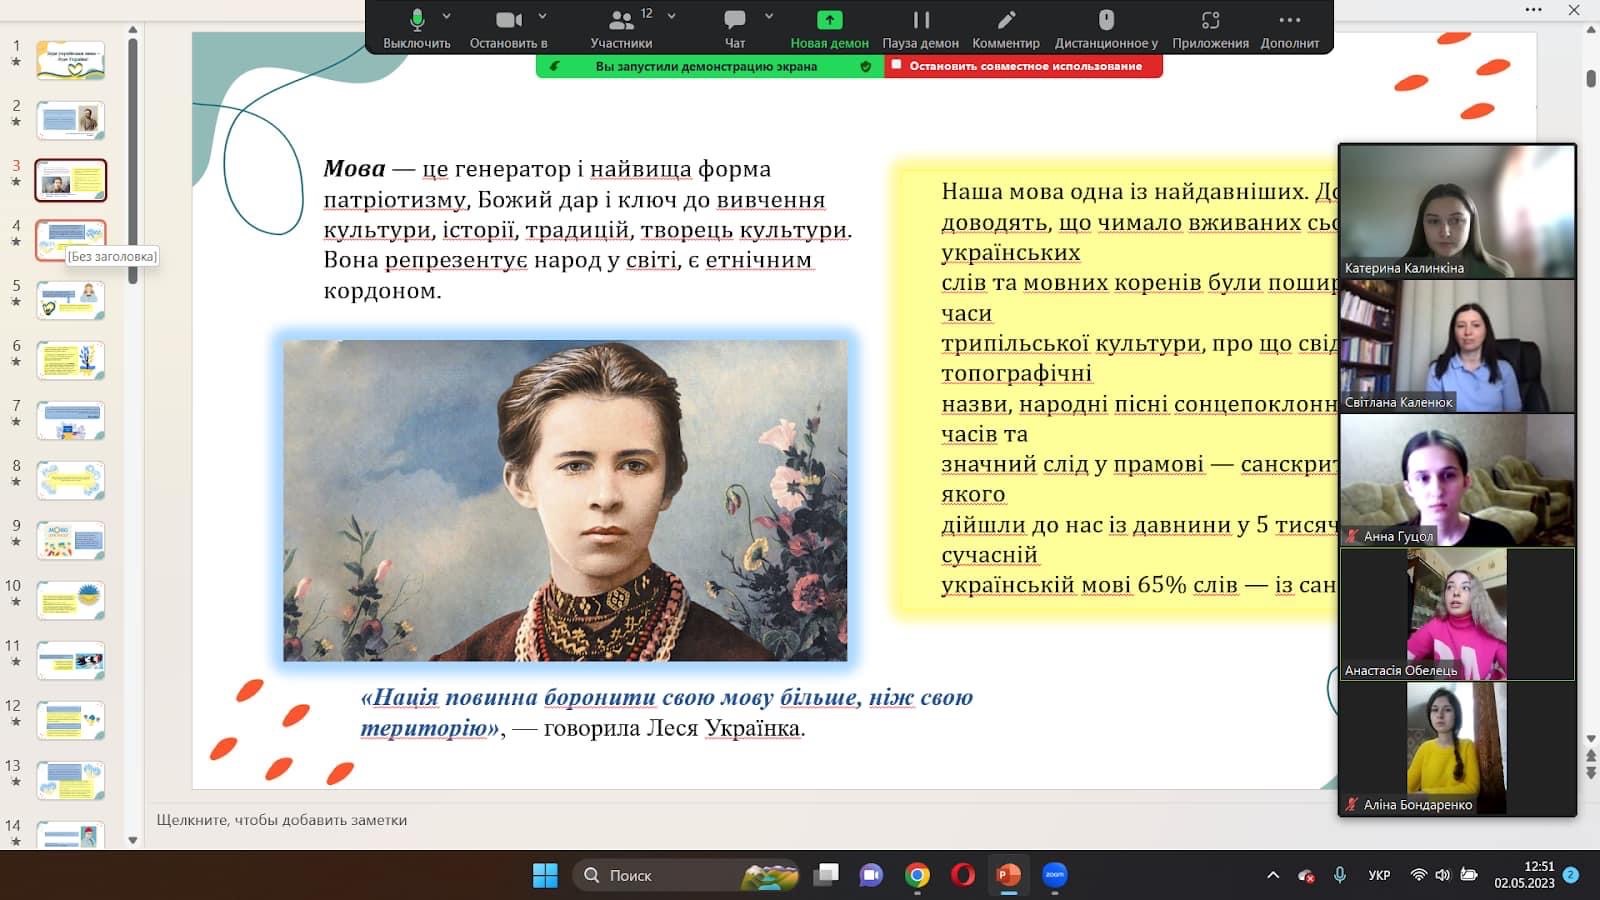
Task: Select Катерина Калинкіна video tile
Action: (1457, 211)
